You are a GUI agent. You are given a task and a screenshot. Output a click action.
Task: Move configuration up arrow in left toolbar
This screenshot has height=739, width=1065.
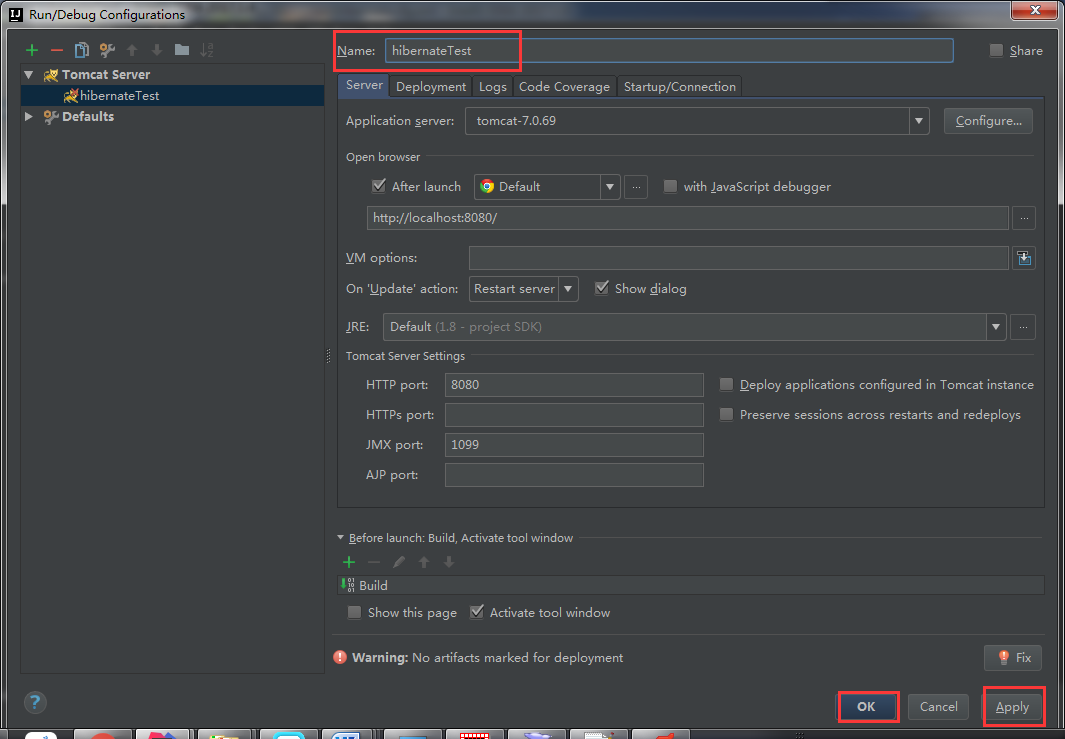point(132,50)
